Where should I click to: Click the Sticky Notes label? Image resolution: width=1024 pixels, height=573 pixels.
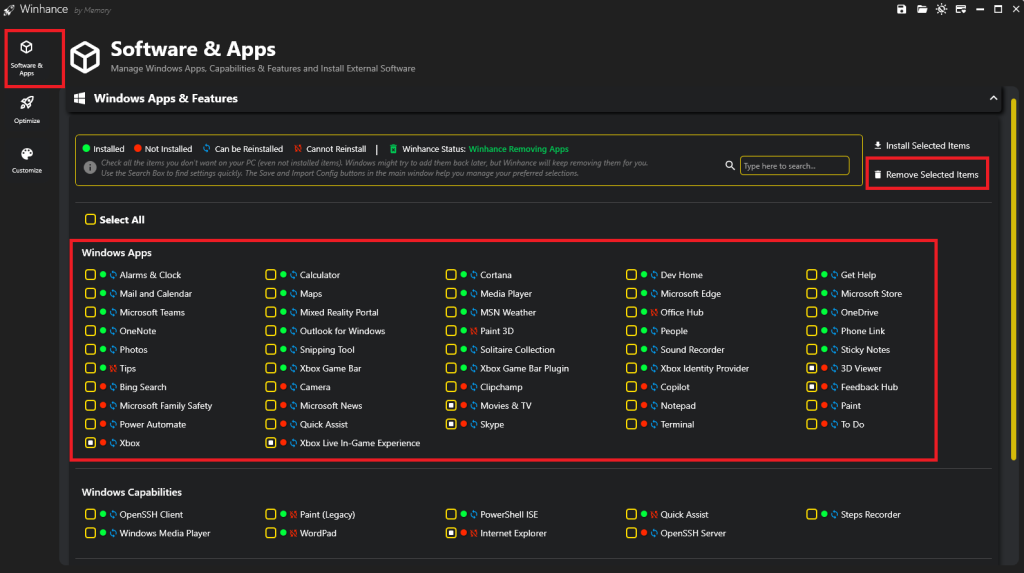point(865,350)
